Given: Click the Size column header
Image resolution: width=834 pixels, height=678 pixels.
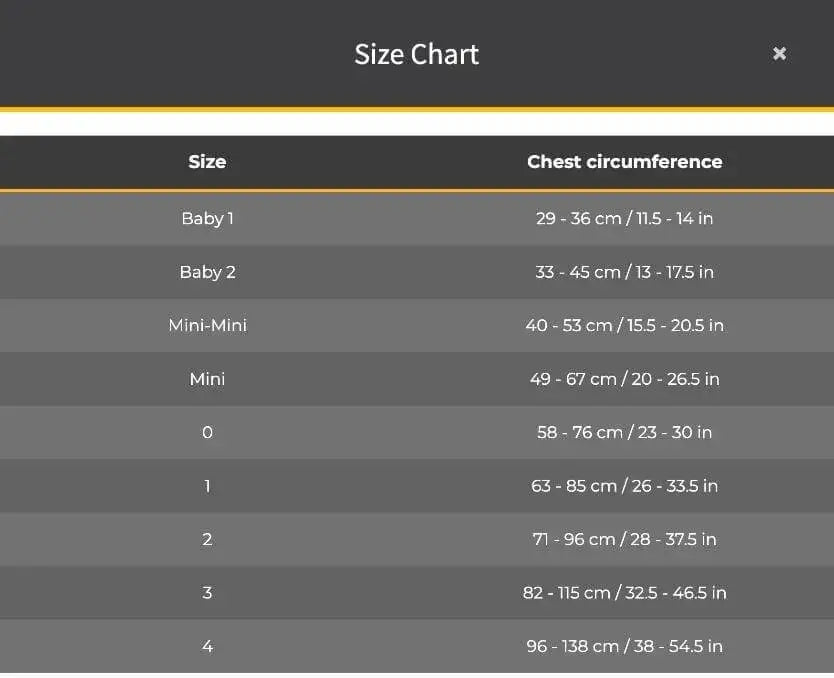Looking at the screenshot, I should 207,162.
